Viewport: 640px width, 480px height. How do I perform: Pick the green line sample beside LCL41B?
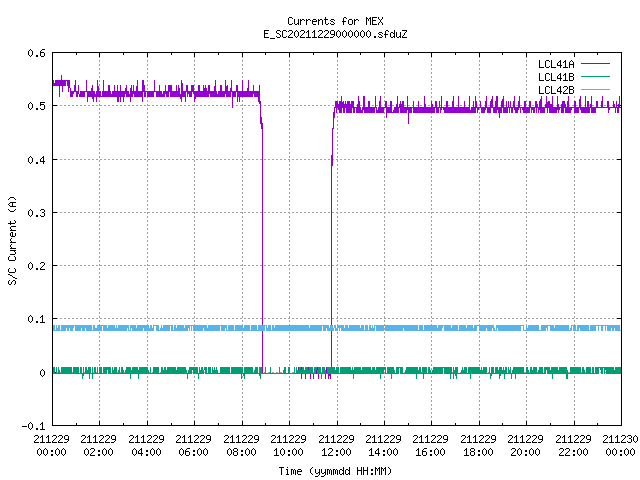pyautogui.click(x=595, y=76)
